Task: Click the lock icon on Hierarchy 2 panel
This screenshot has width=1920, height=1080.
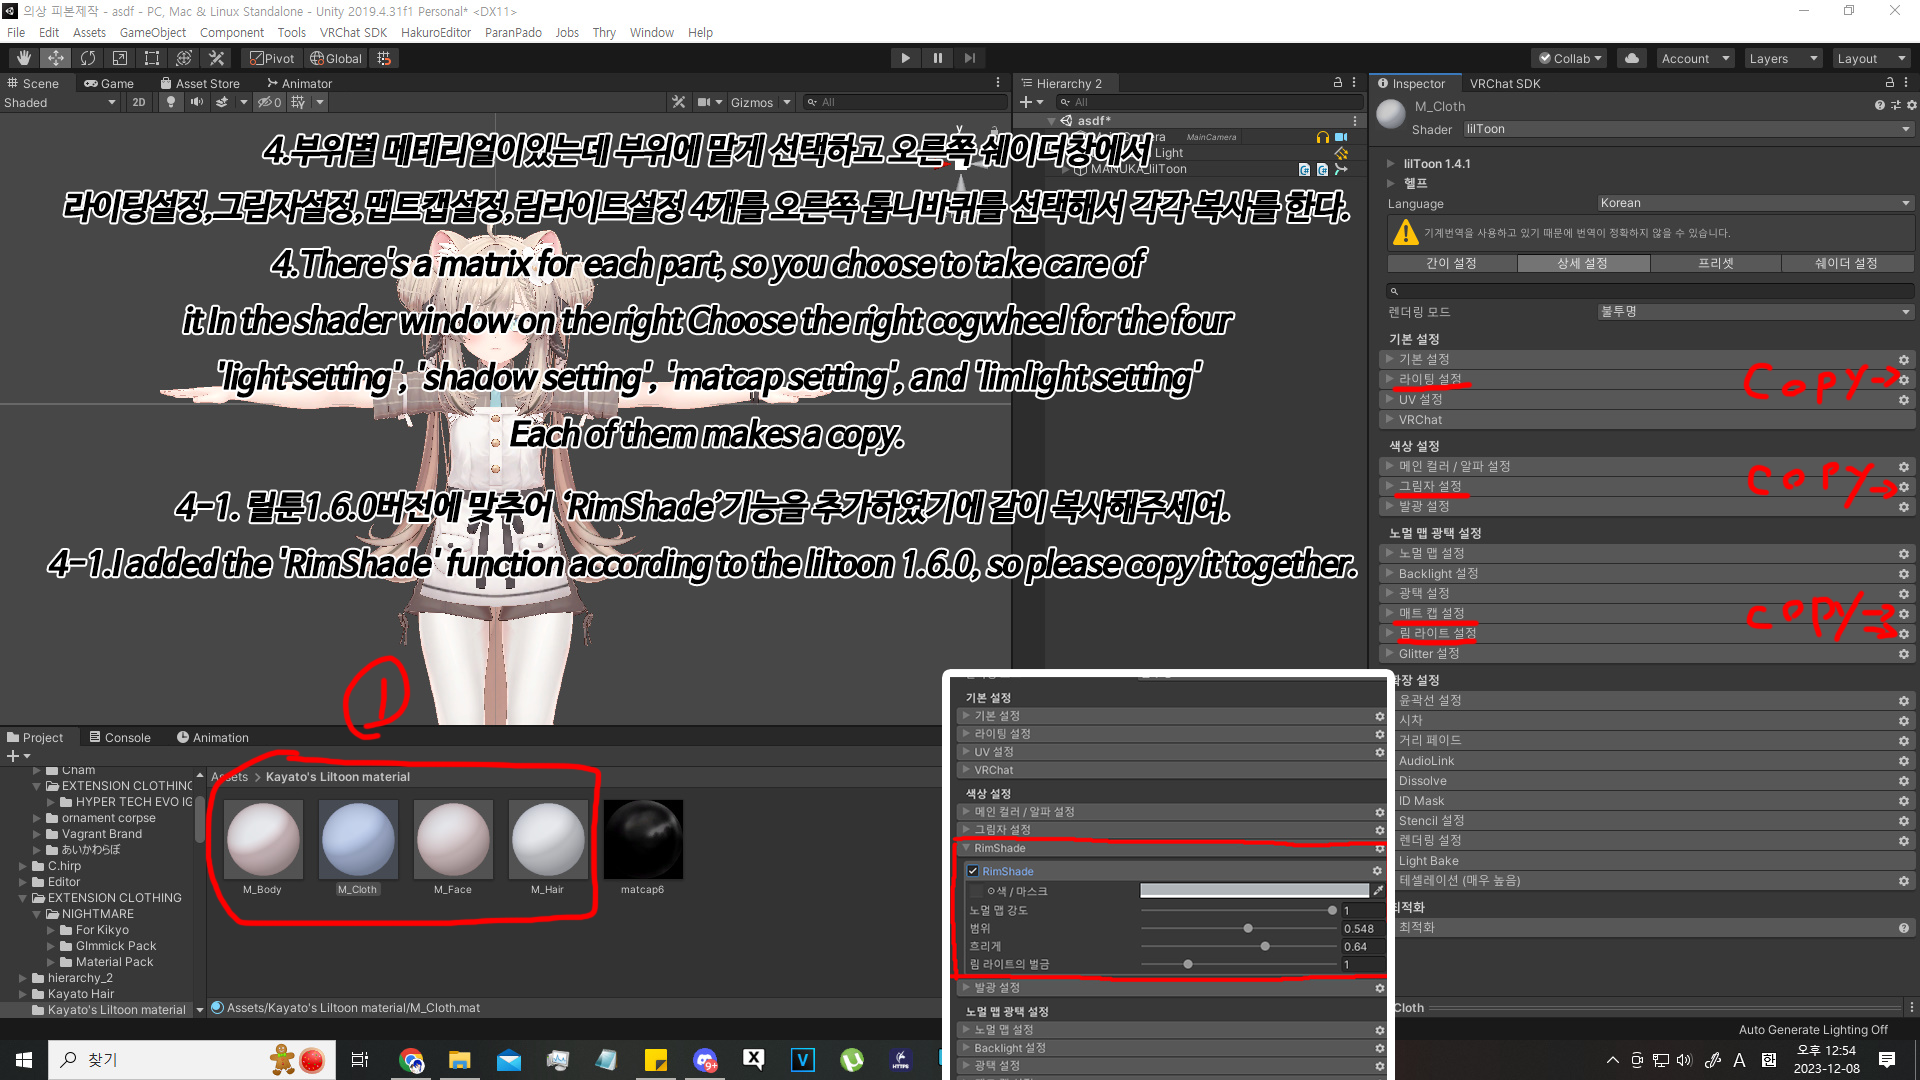Action: point(1337,83)
